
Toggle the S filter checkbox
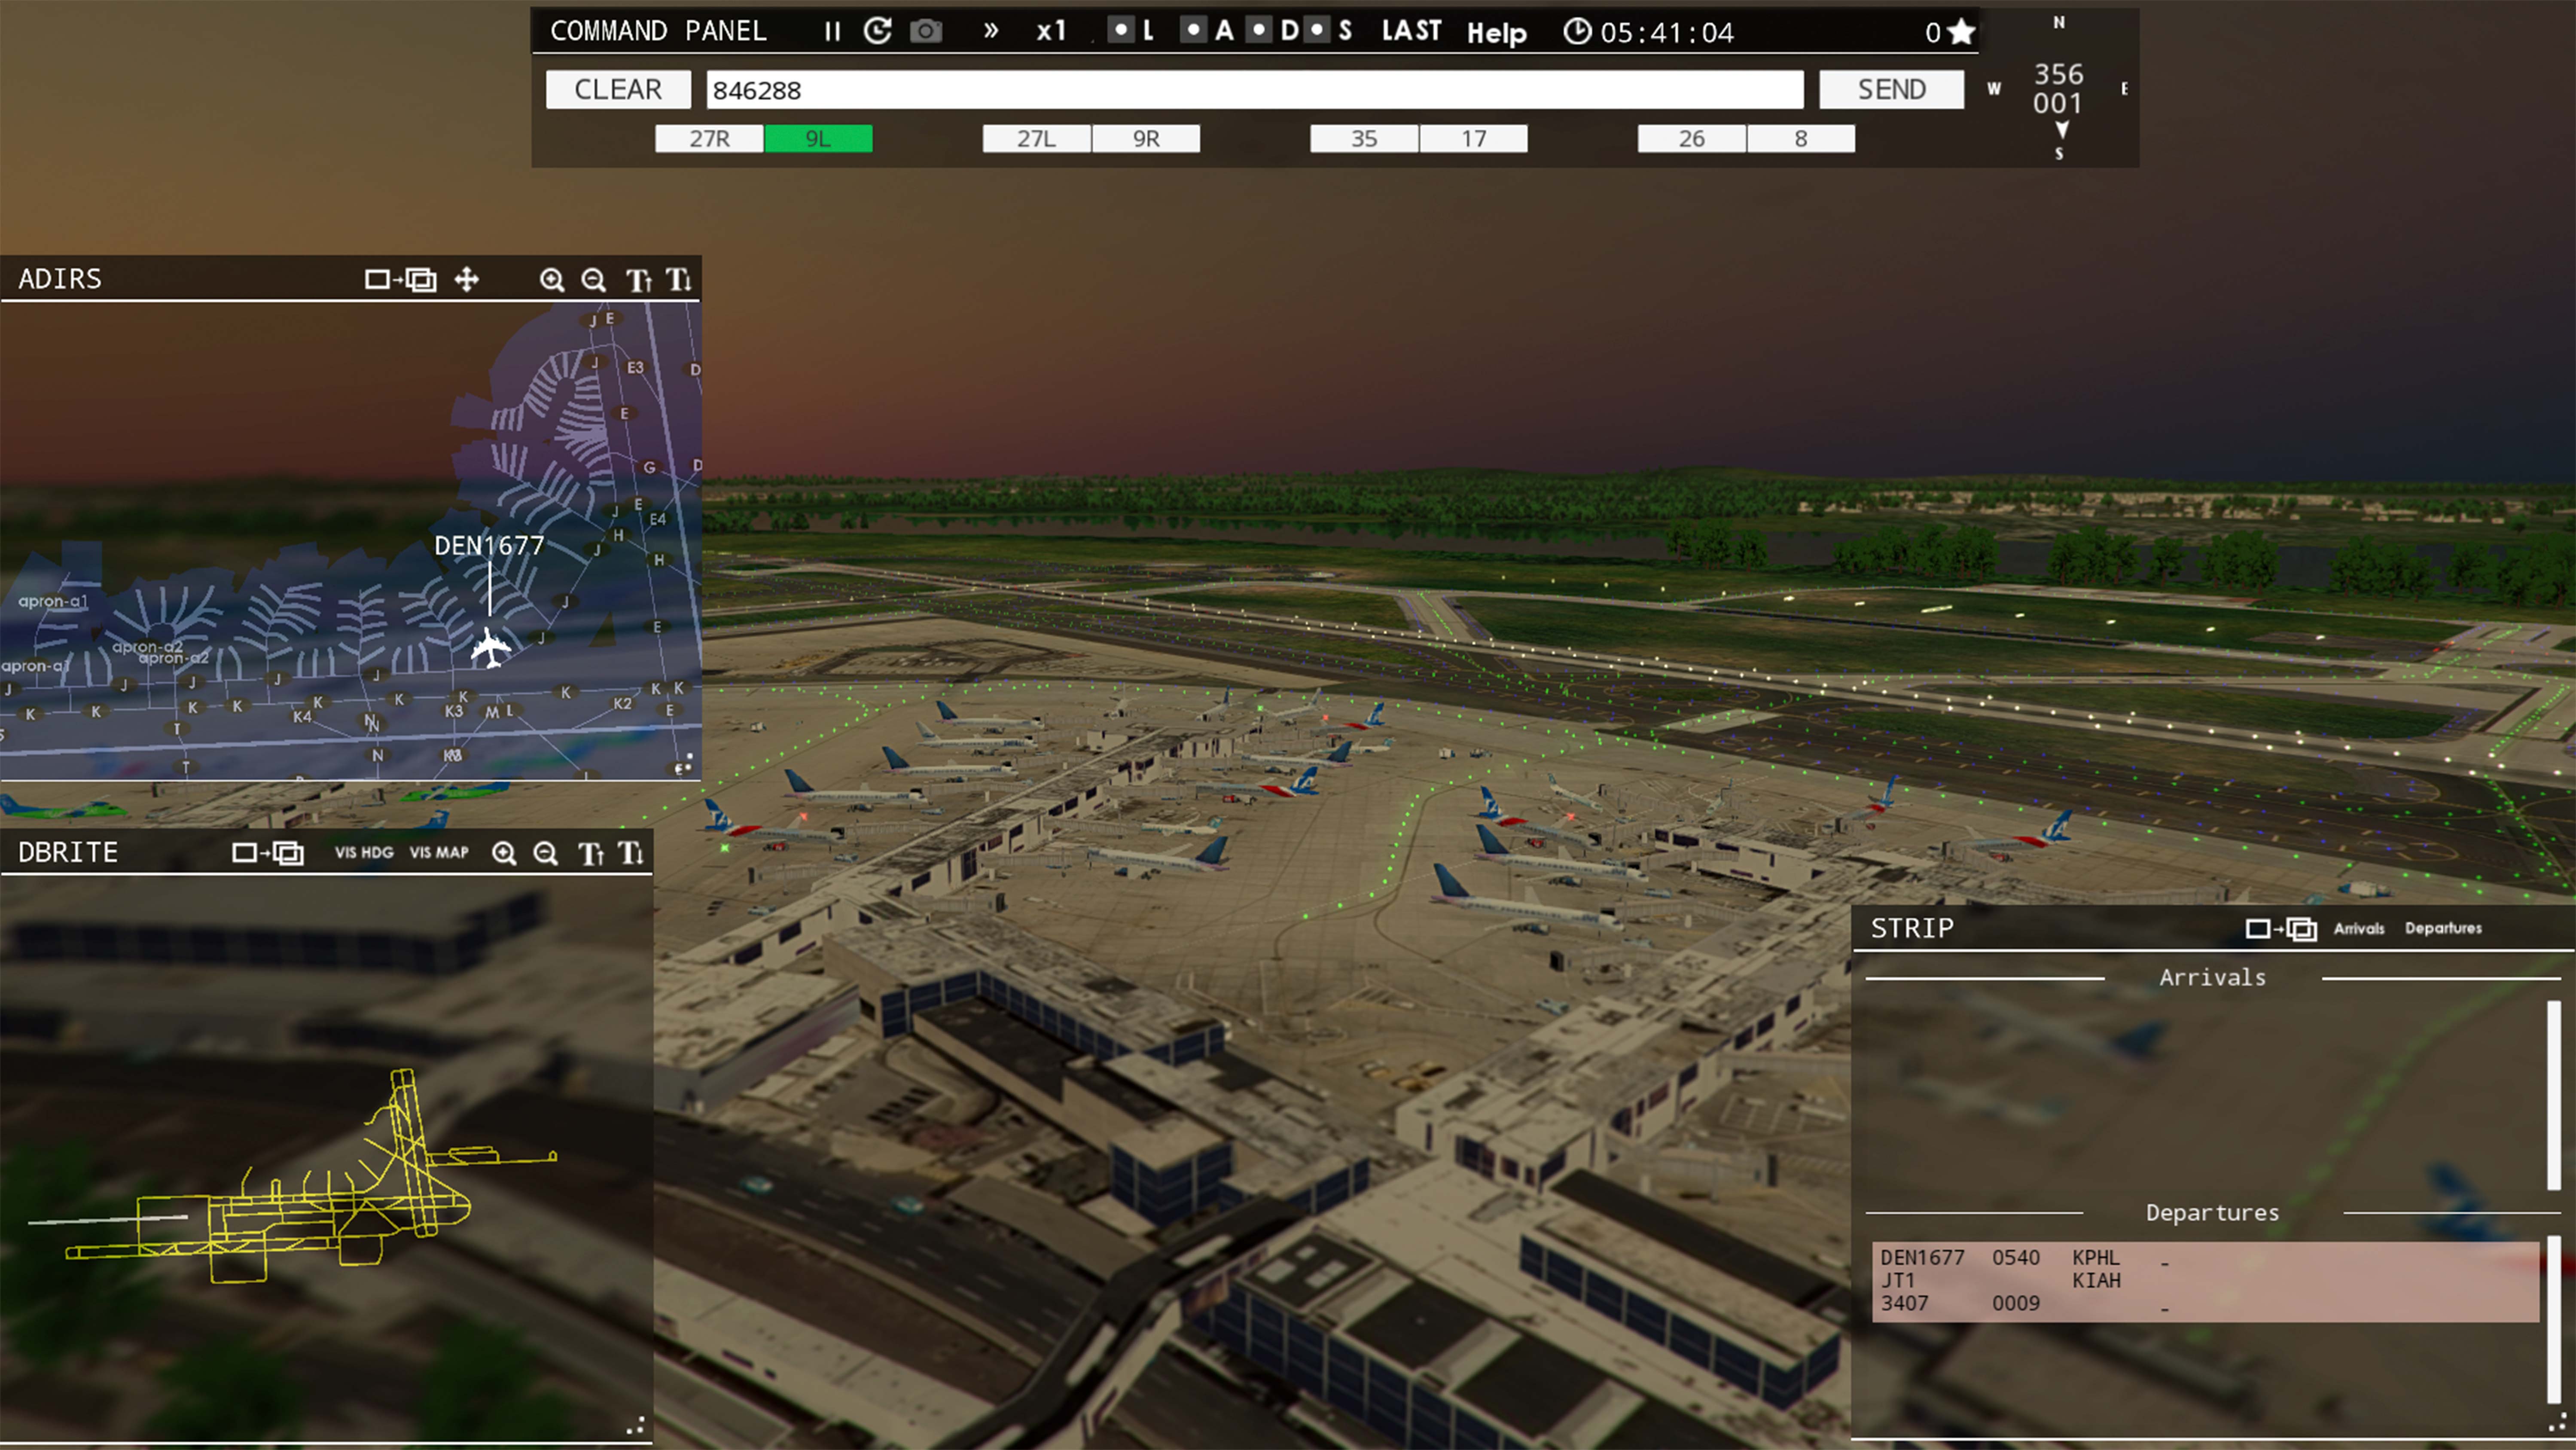[x=1318, y=30]
